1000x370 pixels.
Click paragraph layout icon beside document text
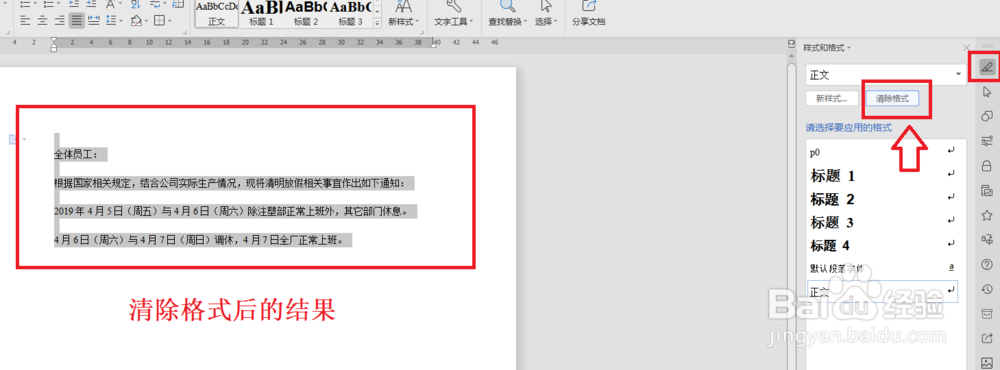click(x=13, y=139)
